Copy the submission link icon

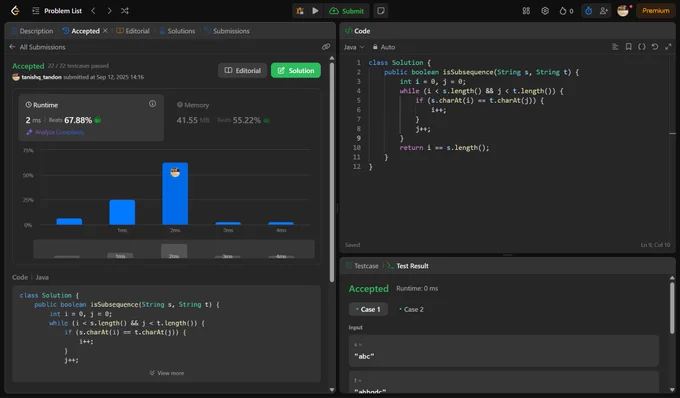tap(326, 47)
